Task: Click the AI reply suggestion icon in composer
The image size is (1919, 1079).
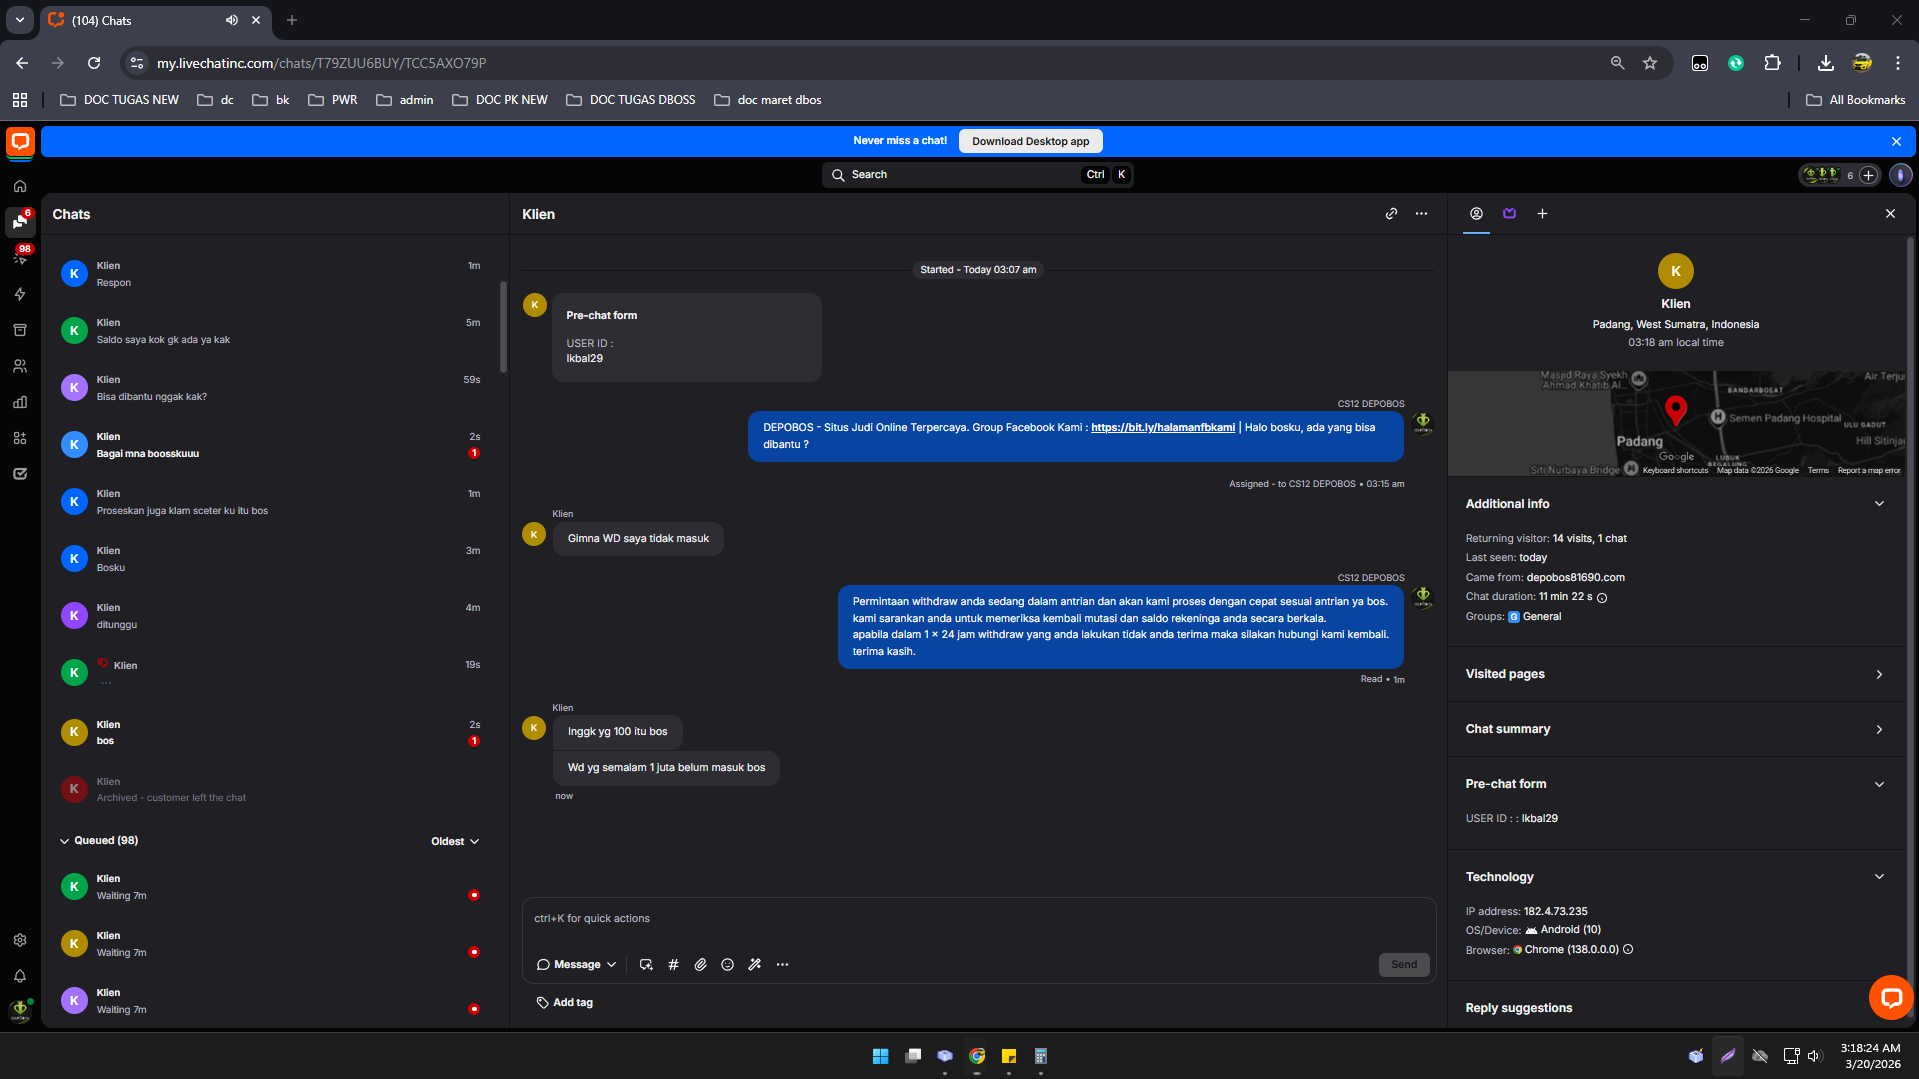Action: (x=646, y=965)
